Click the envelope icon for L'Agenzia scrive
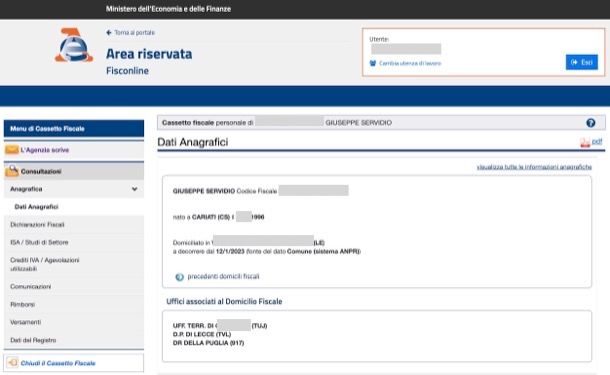Image resolution: width=610 pixels, height=375 pixels. [12, 149]
